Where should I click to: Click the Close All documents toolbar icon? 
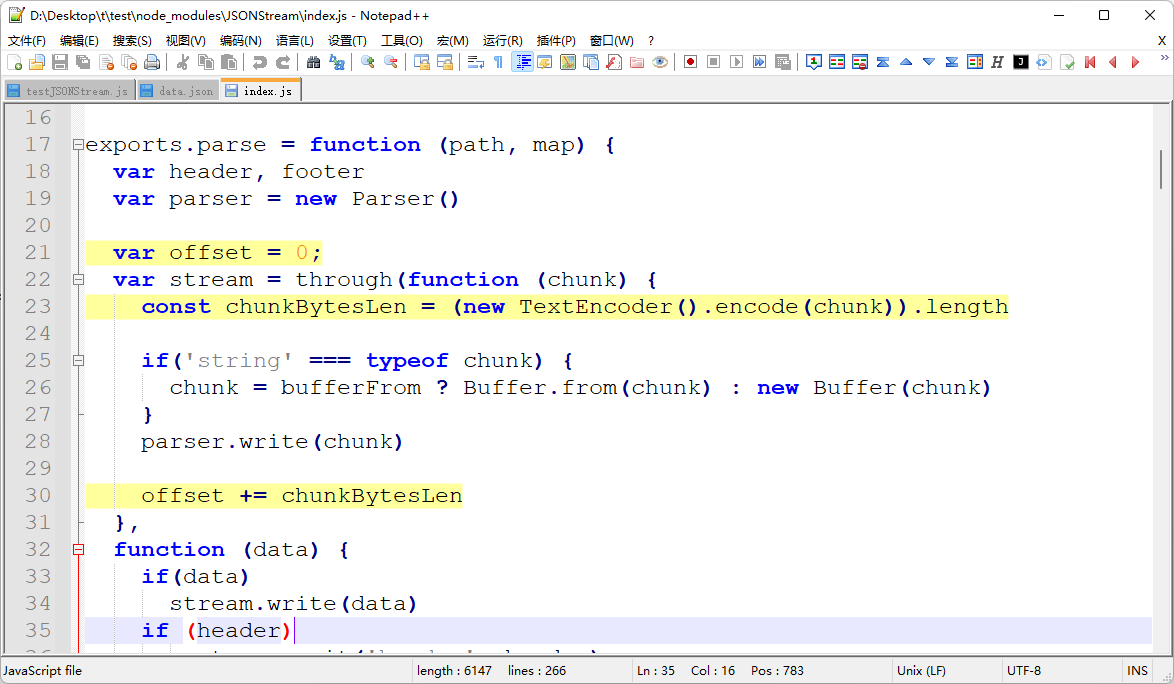click(129, 62)
